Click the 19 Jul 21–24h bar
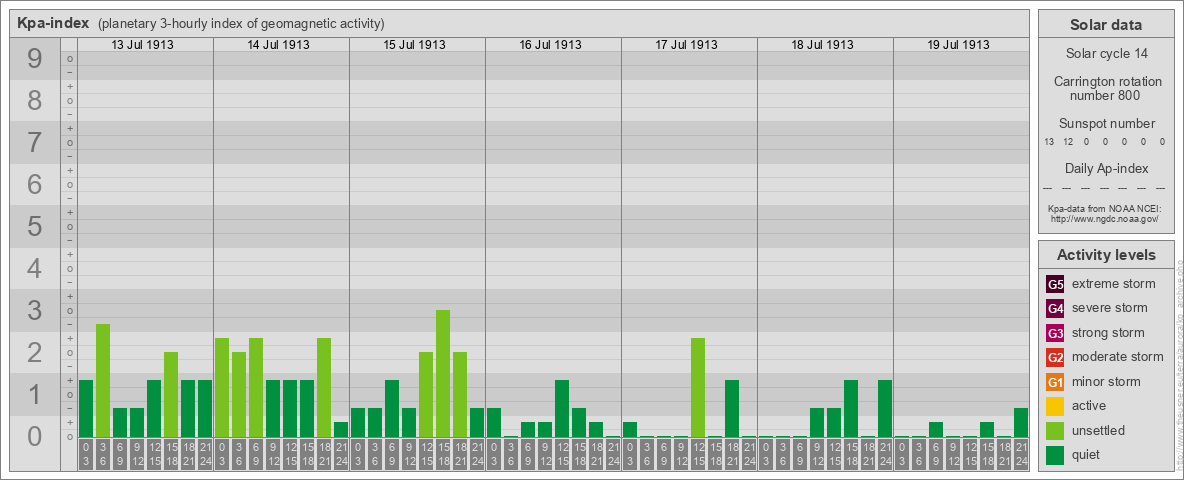The image size is (1184, 480). [1021, 423]
